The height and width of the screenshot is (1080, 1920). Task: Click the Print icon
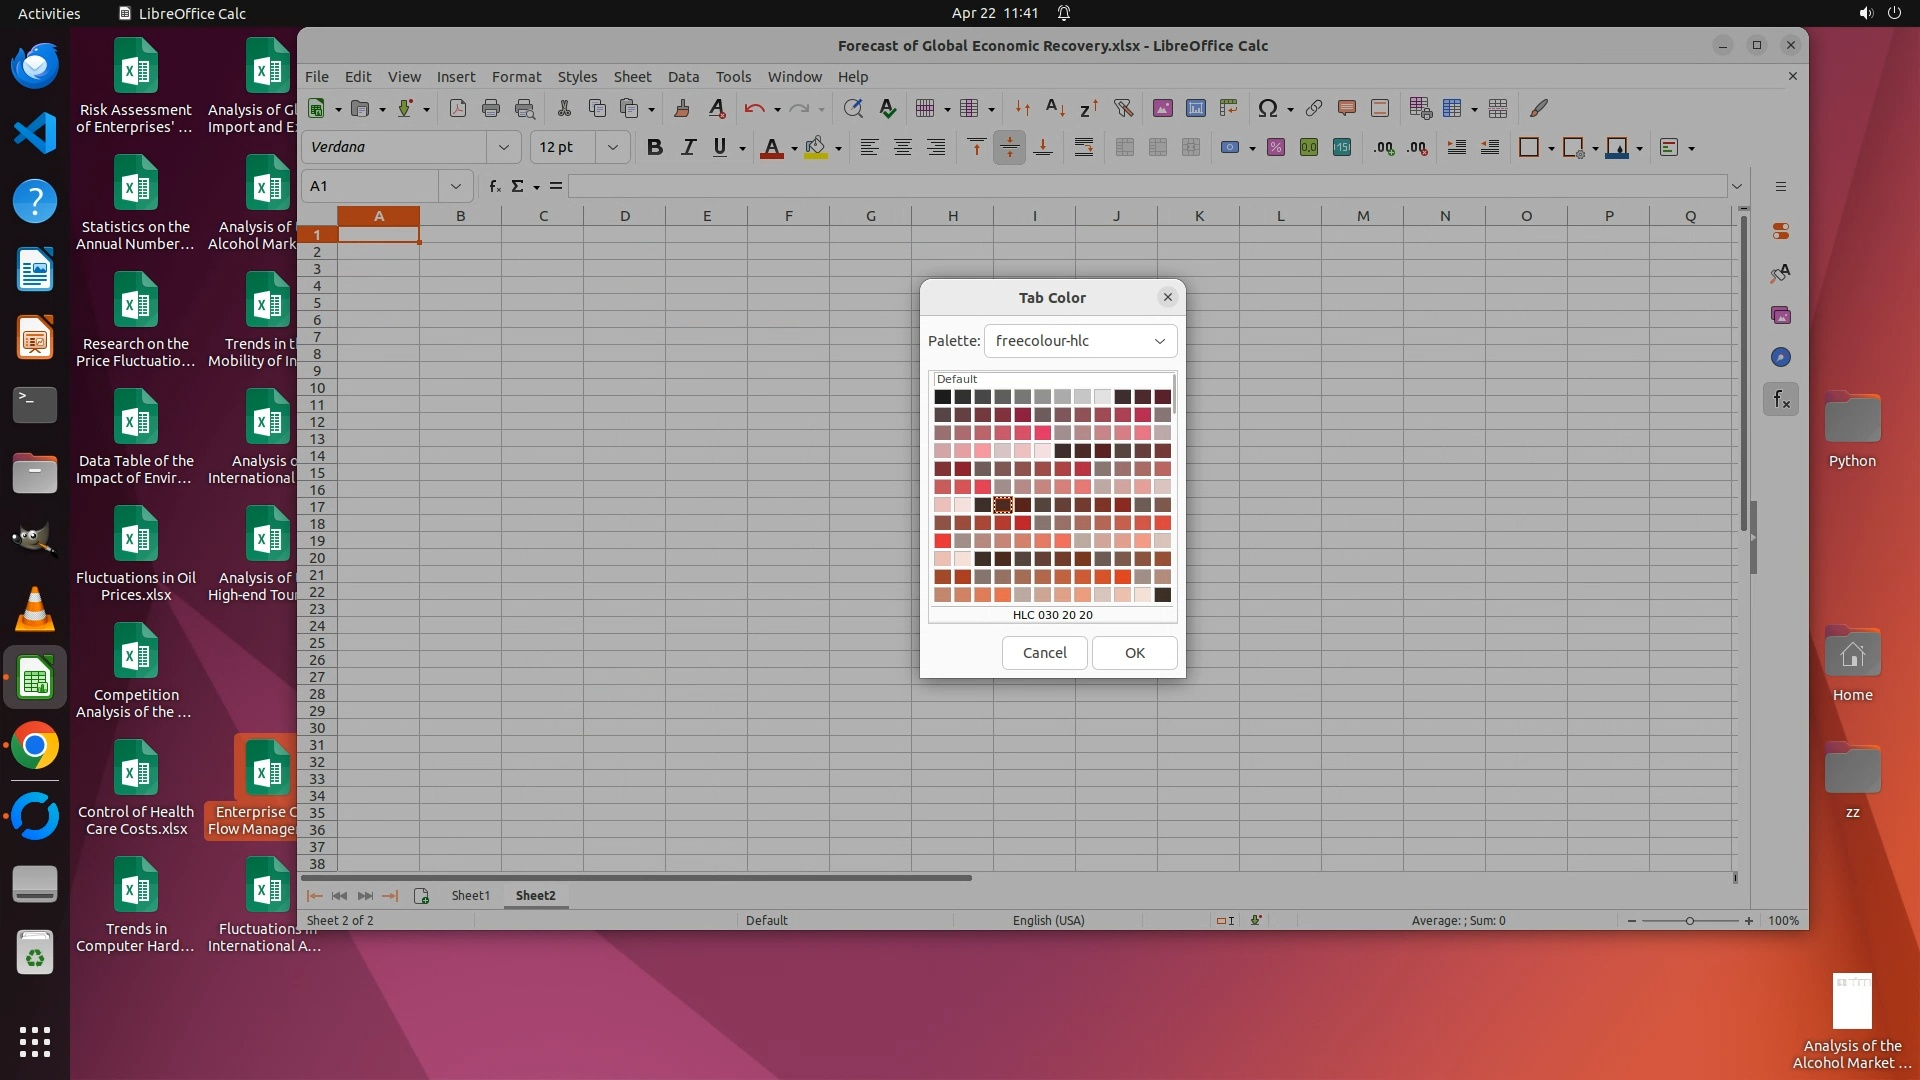pos(490,108)
